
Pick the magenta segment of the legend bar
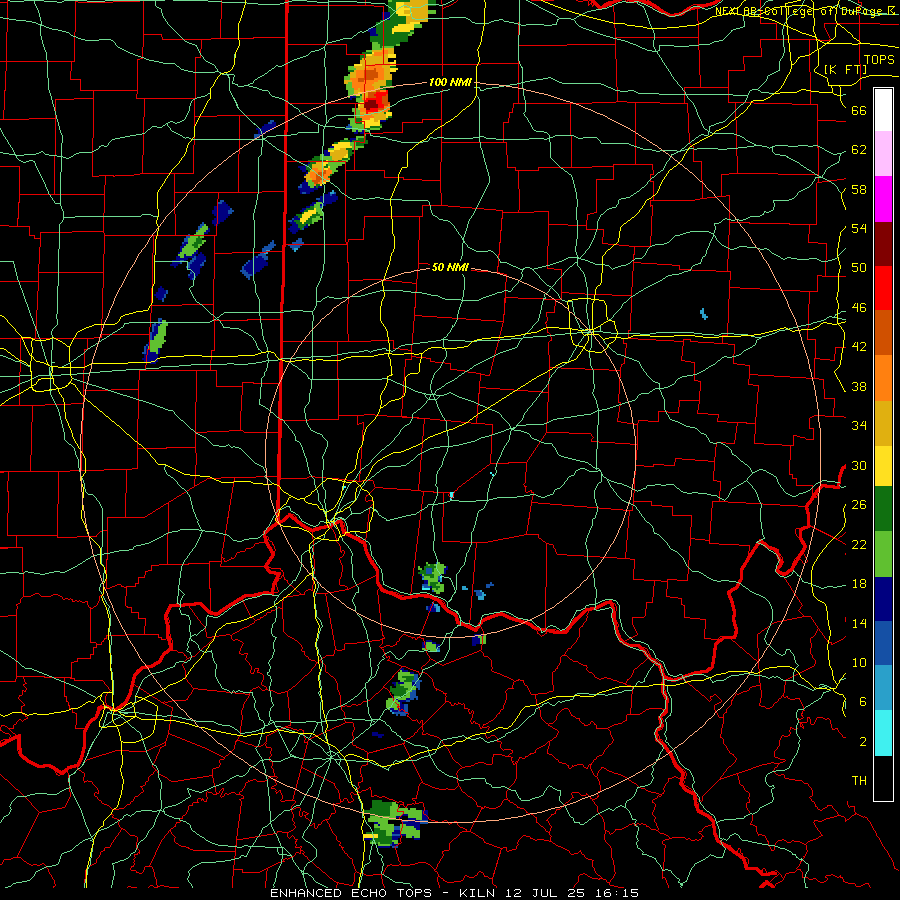tap(883, 199)
